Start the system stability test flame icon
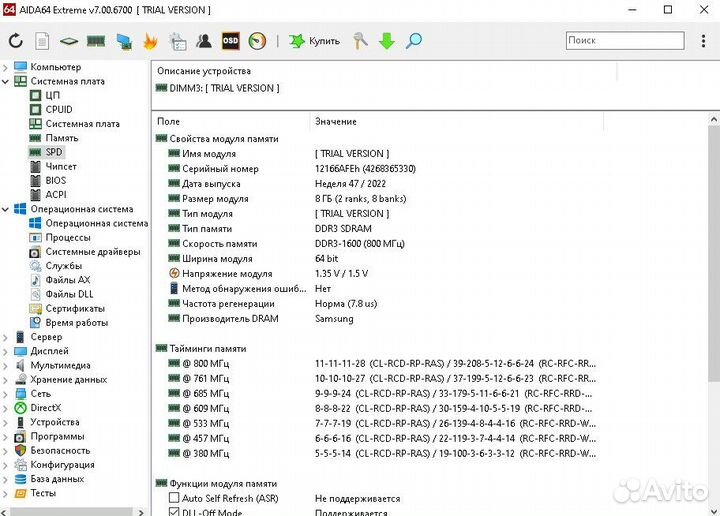 [x=150, y=41]
